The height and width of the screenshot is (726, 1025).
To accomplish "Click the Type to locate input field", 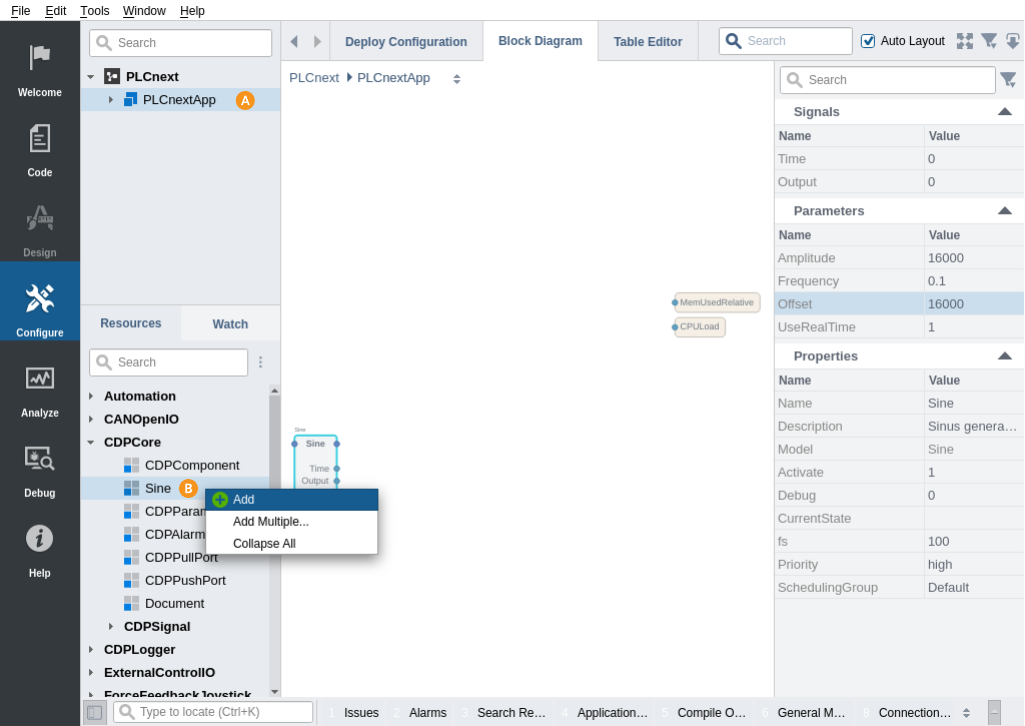I will [222, 712].
